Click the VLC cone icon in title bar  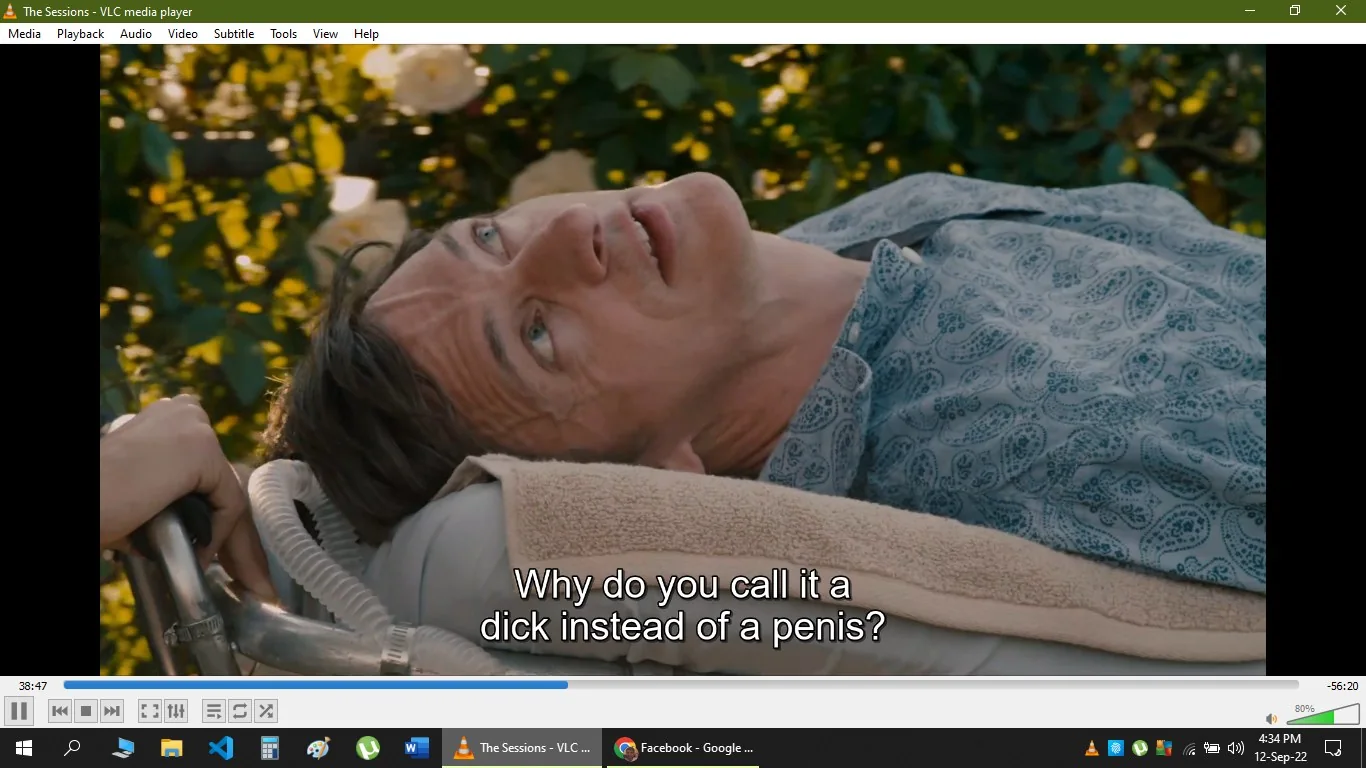tap(10, 11)
